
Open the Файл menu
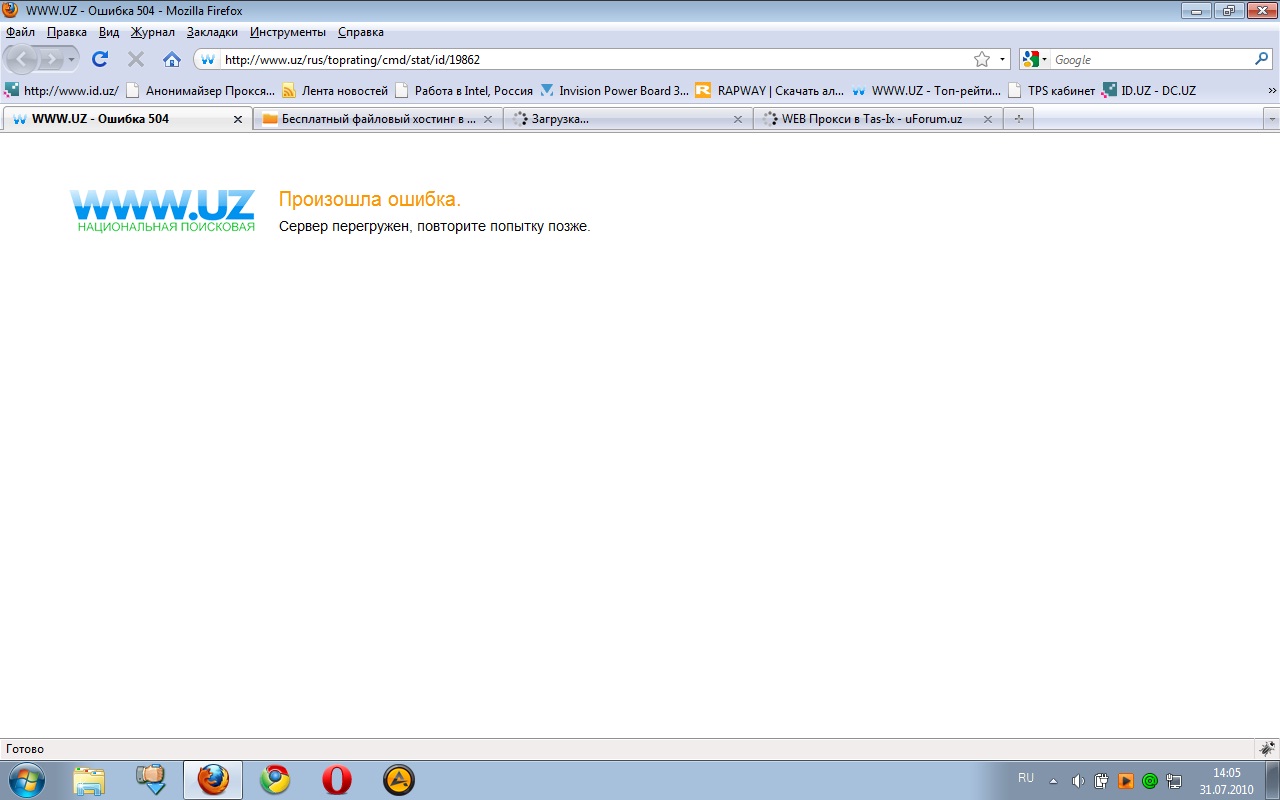20,32
